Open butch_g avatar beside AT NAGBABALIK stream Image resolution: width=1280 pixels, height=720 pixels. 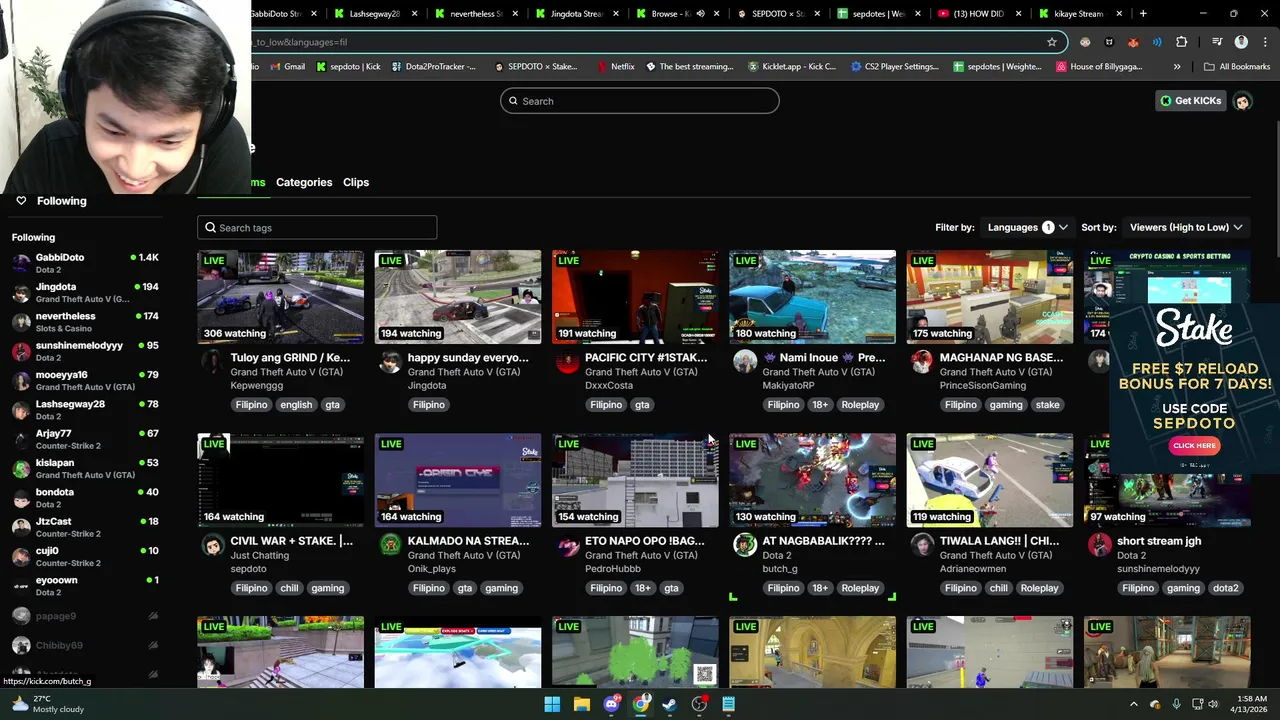click(744, 545)
